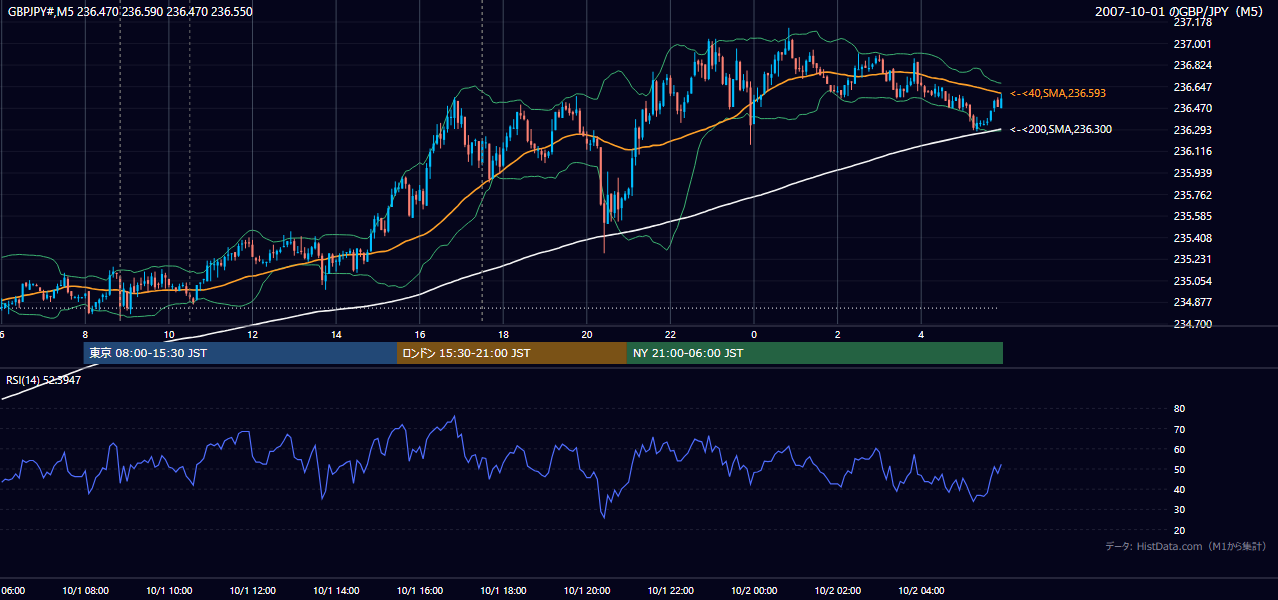Click price axis value 236.116
This screenshot has height=600, width=1278.
click(1192, 151)
